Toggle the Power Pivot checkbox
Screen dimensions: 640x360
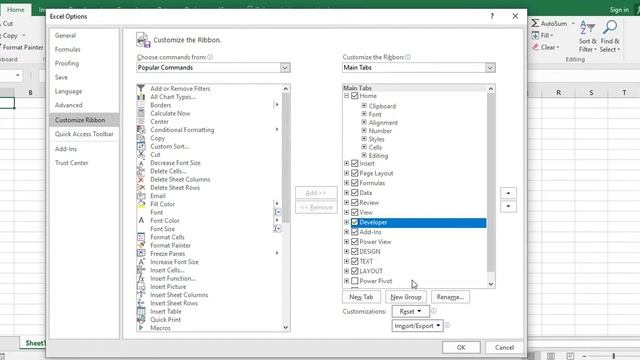point(355,281)
